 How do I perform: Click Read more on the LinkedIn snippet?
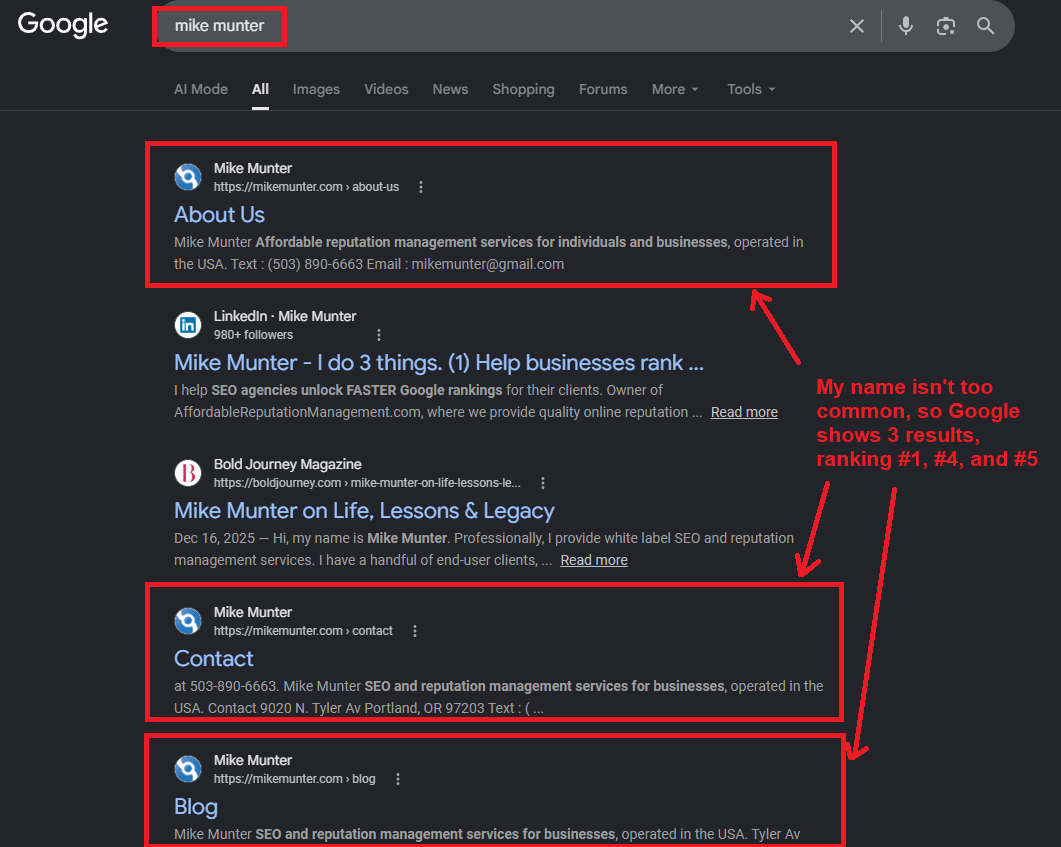click(744, 412)
